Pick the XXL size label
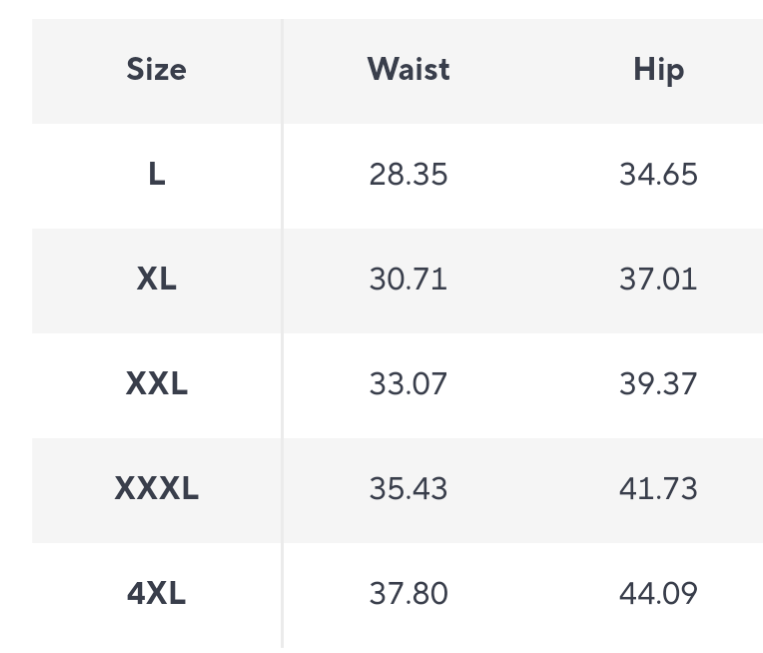Screen dimensions: 763x653 pyautogui.click(x=156, y=385)
